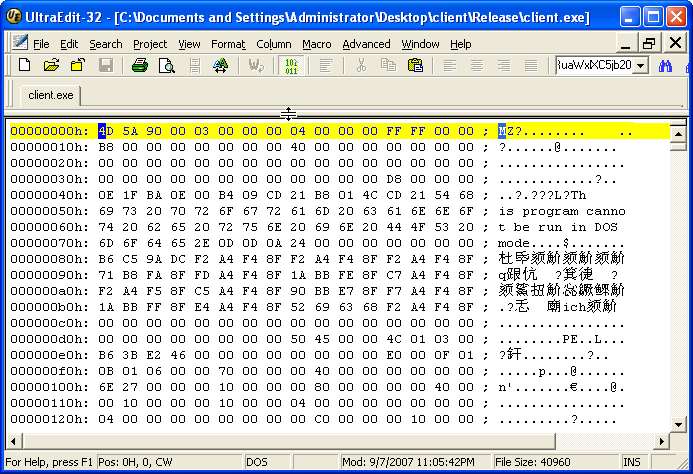Click the grayed Cut scissors icon
Viewport: 693px width, 474px height.
point(361,65)
